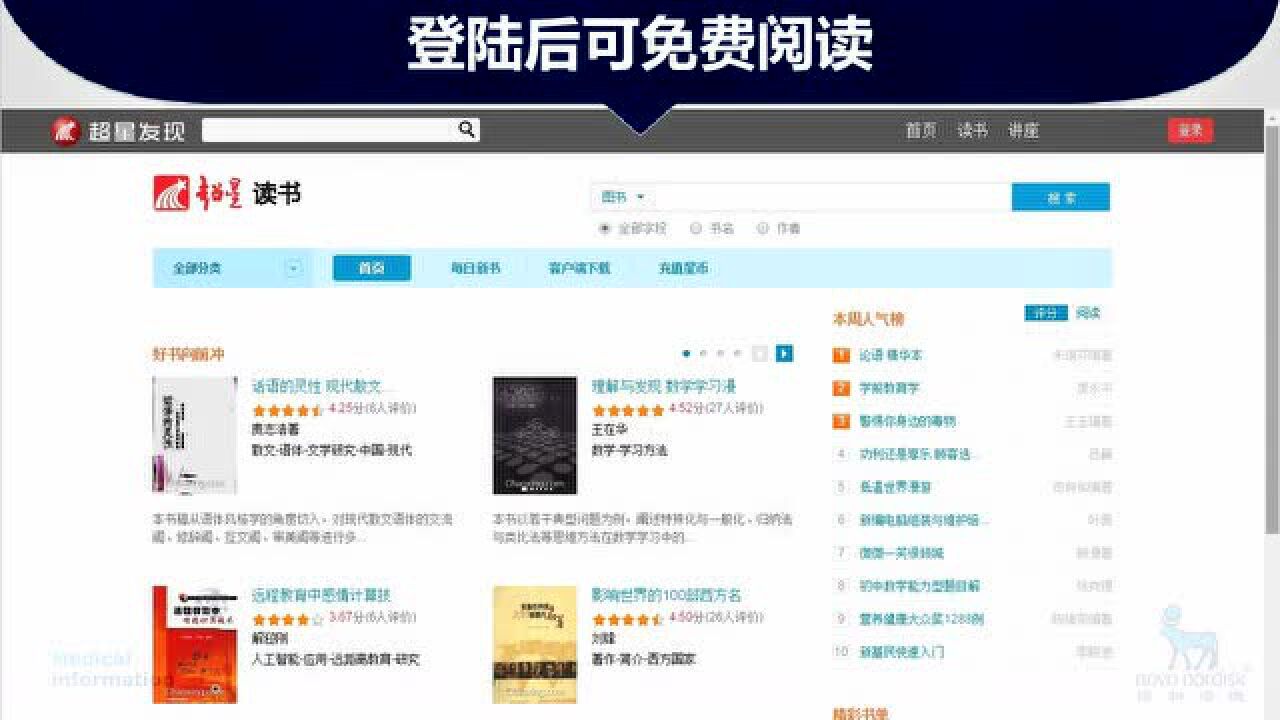Click the 超星发现 logo icon
The image size is (1280, 720).
(x=65, y=131)
